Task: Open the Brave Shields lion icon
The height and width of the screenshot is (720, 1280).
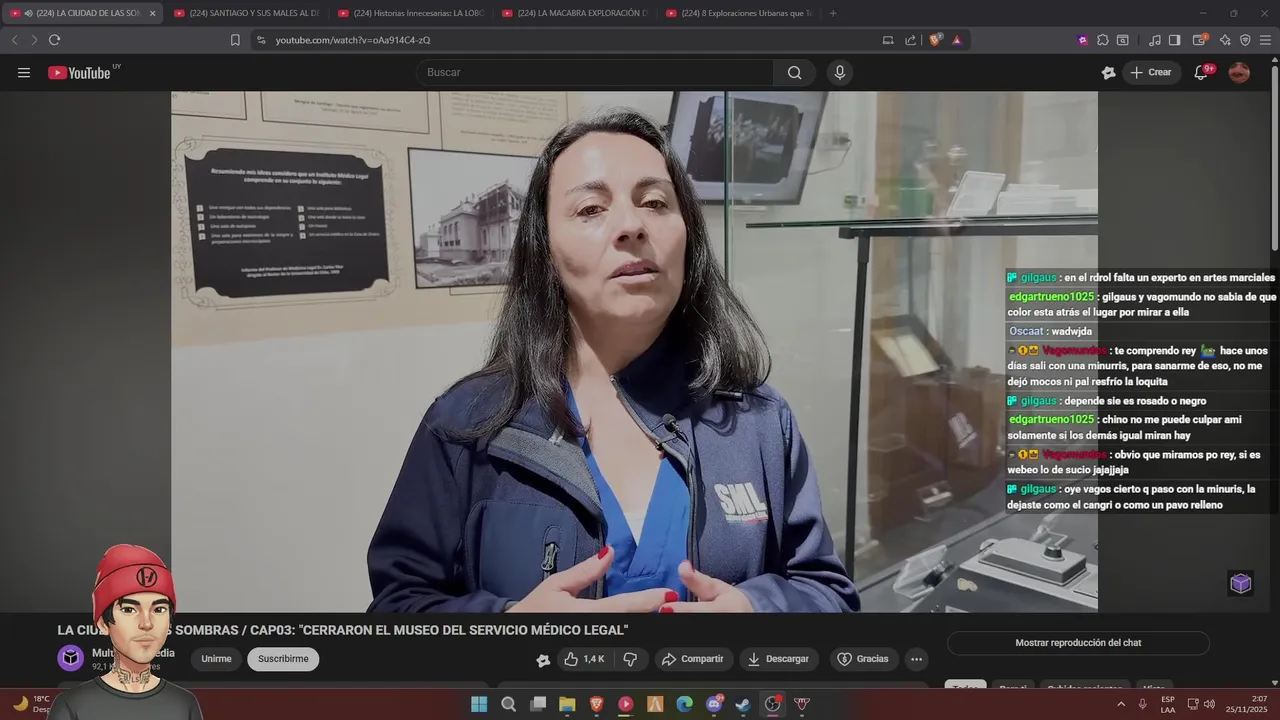Action: point(935,40)
